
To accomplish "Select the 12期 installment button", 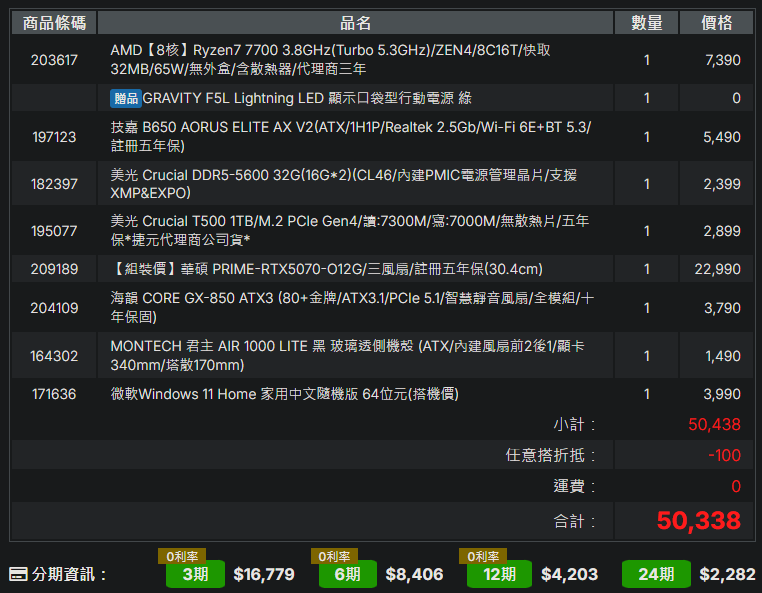I will point(499,574).
